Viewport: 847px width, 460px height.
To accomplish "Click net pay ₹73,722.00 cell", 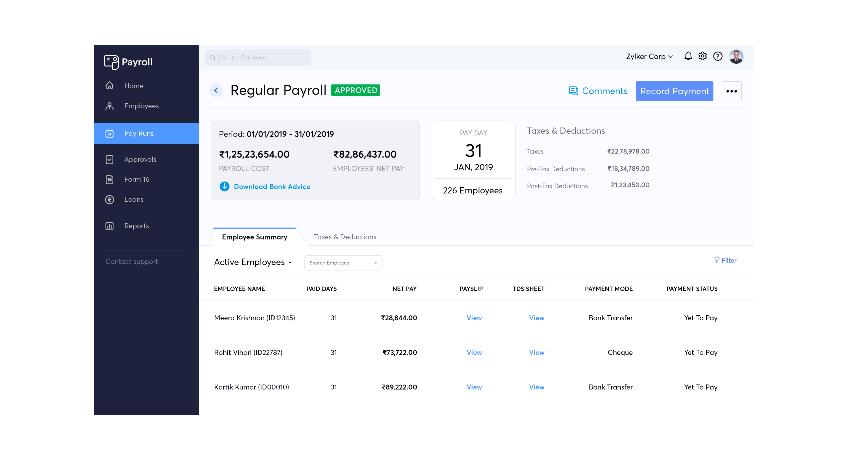I will coord(400,352).
